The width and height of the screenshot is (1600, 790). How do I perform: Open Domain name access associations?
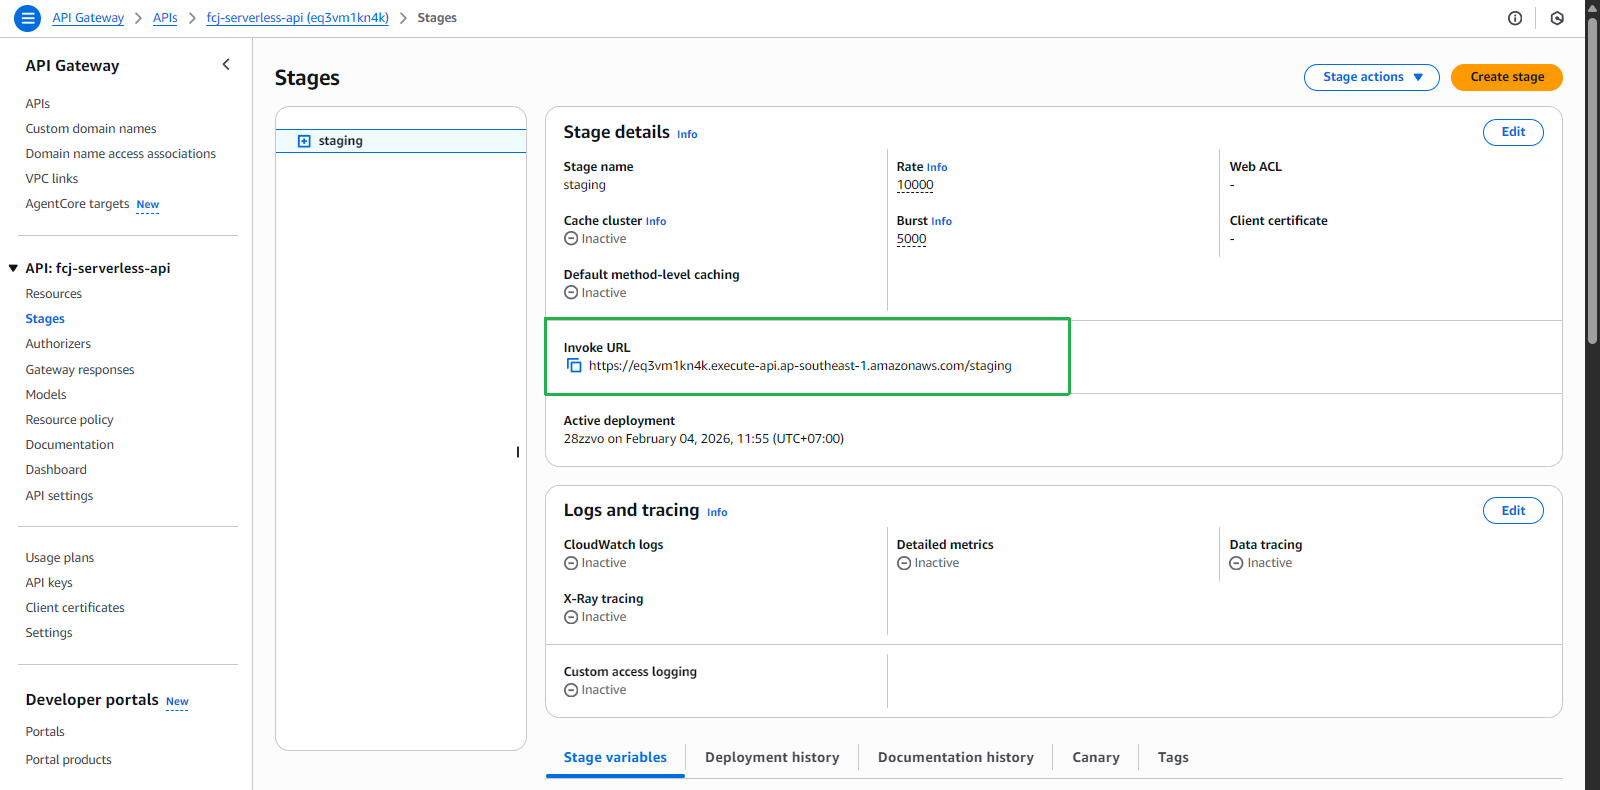click(x=121, y=154)
